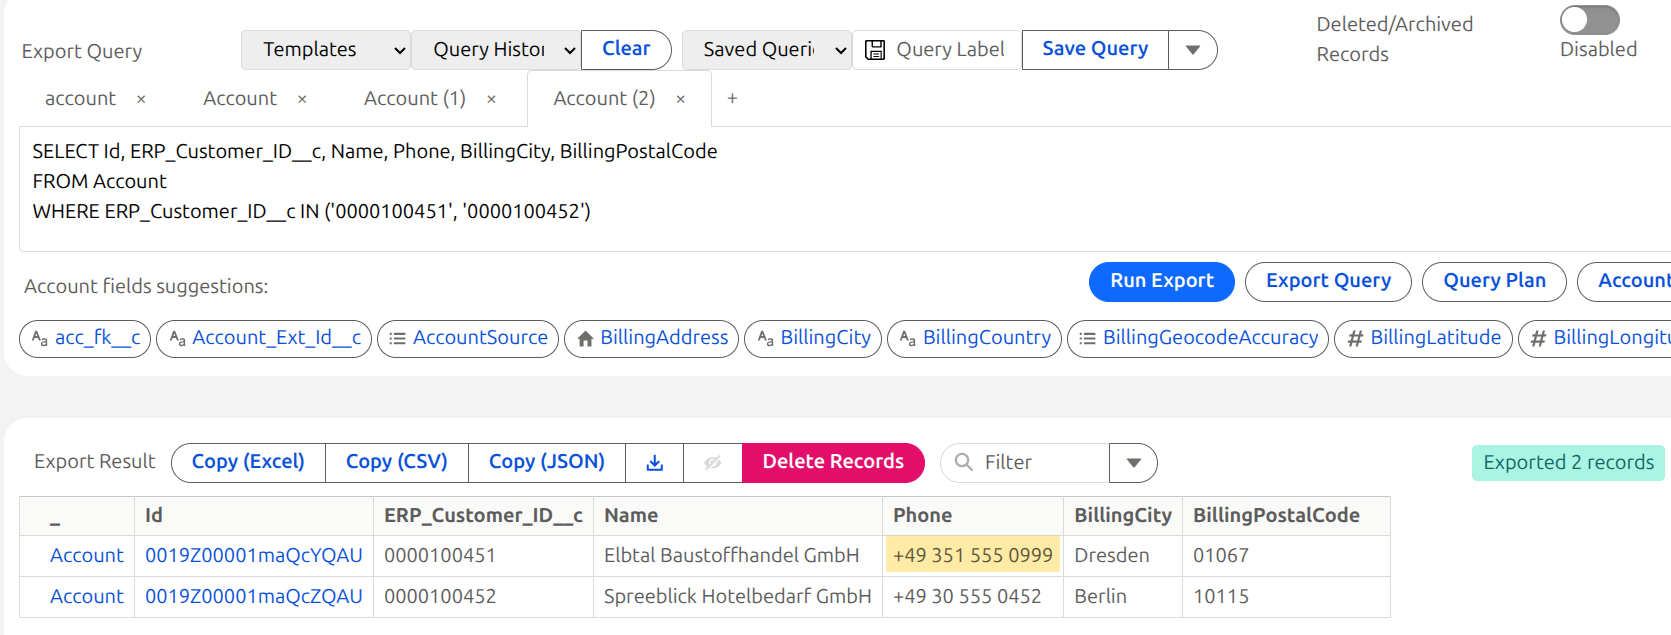Click the save icon beside Query Label
Viewport: 1671px width, 635px height.
(x=875, y=50)
